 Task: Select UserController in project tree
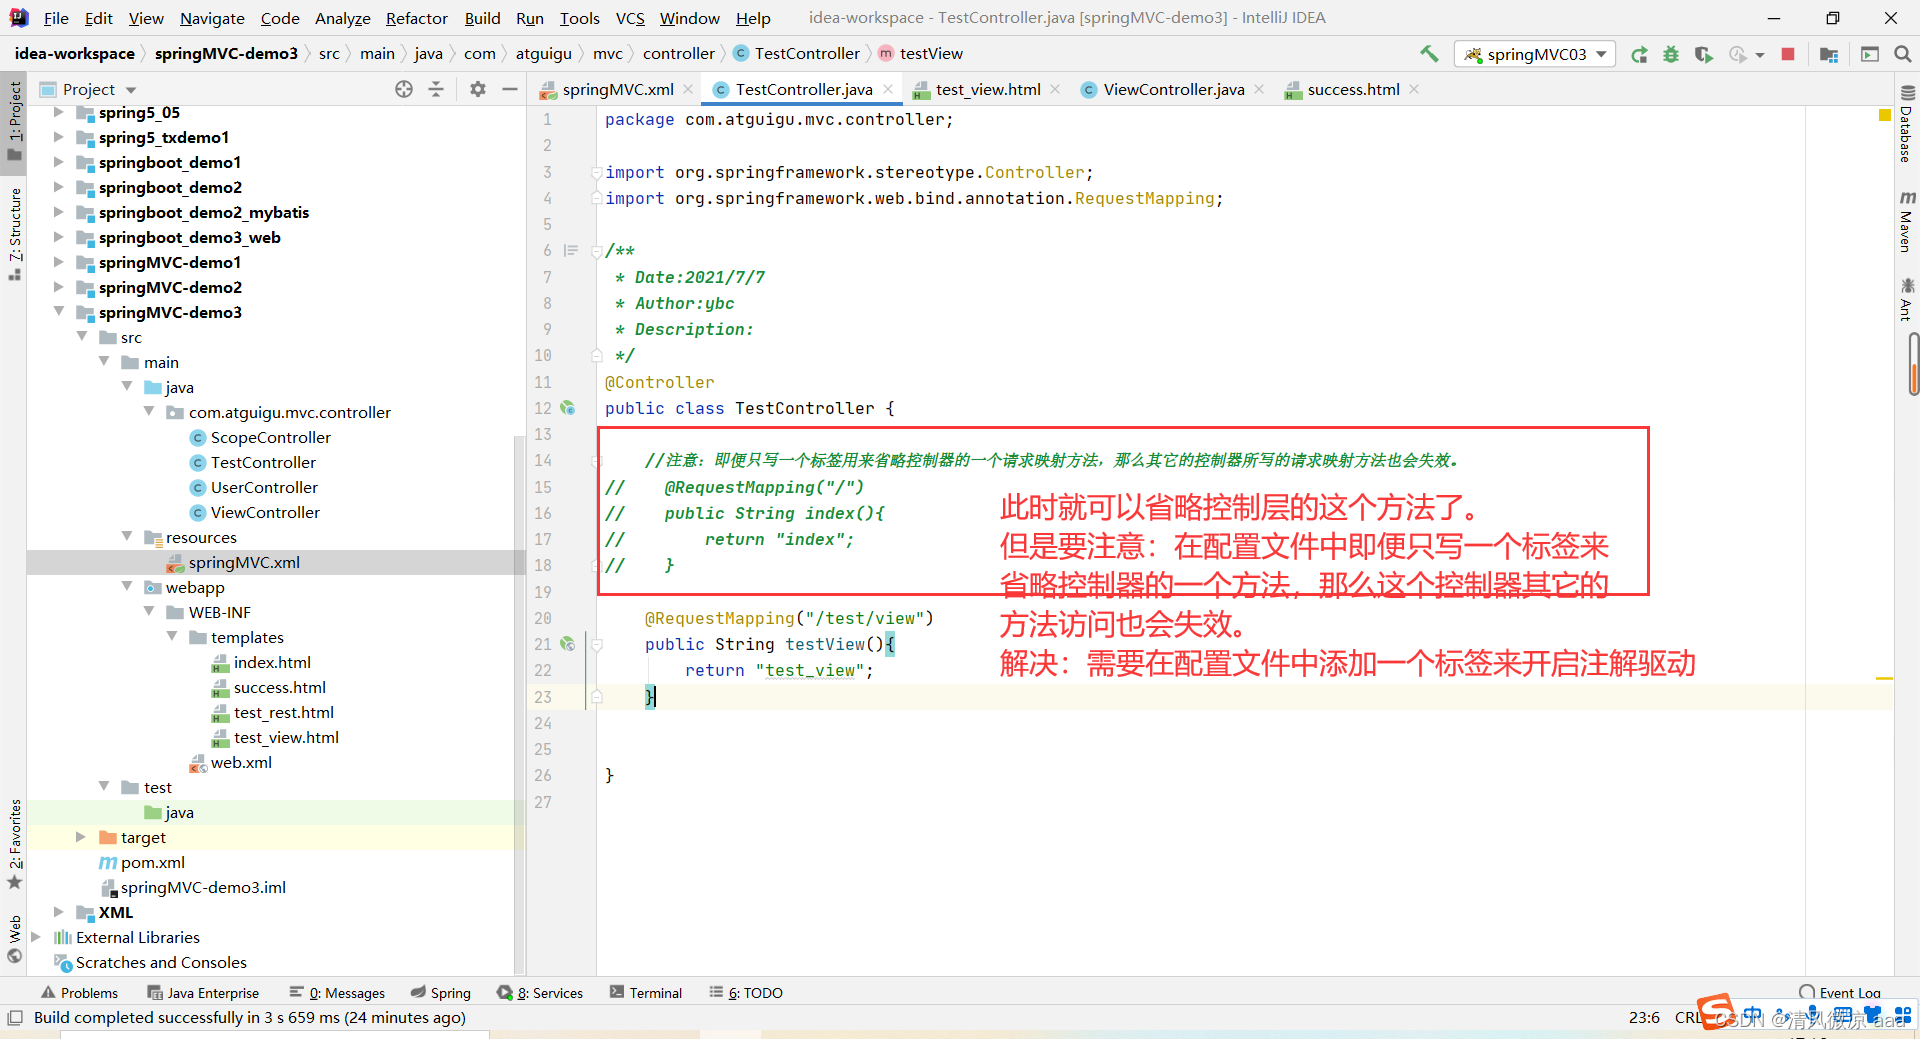(x=264, y=487)
